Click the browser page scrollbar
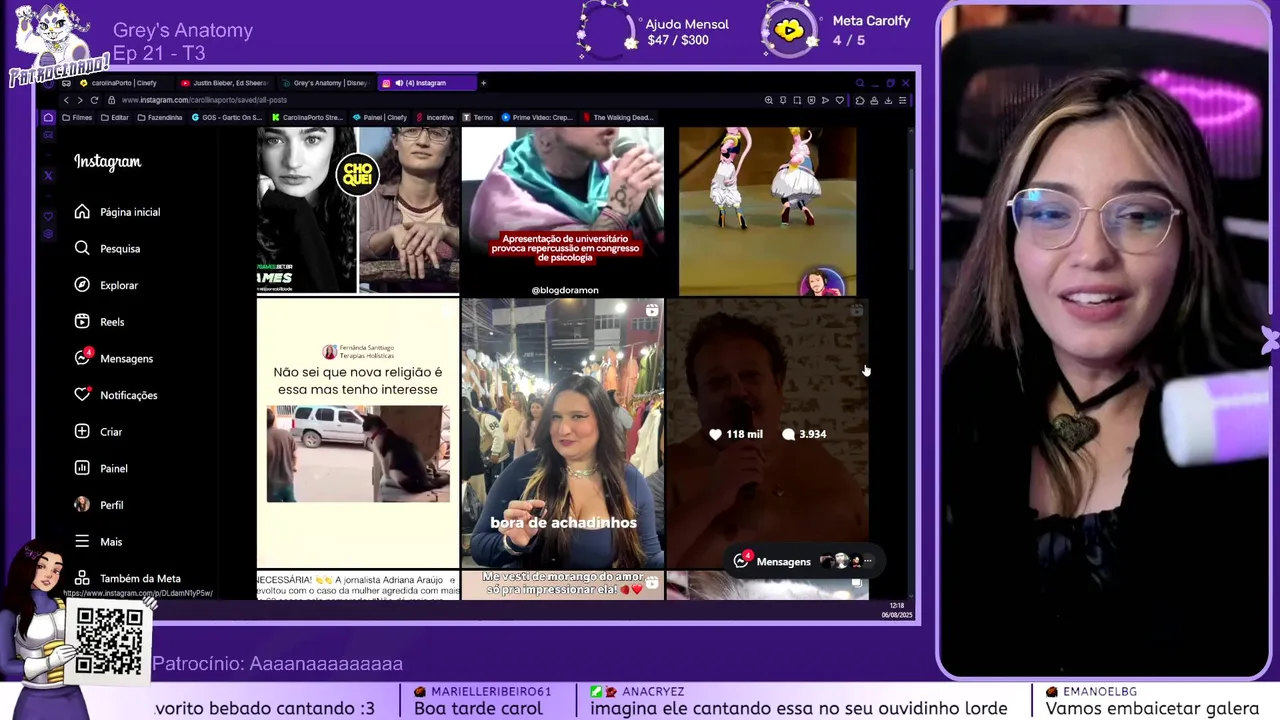Viewport: 1280px width, 720px height. click(911, 220)
